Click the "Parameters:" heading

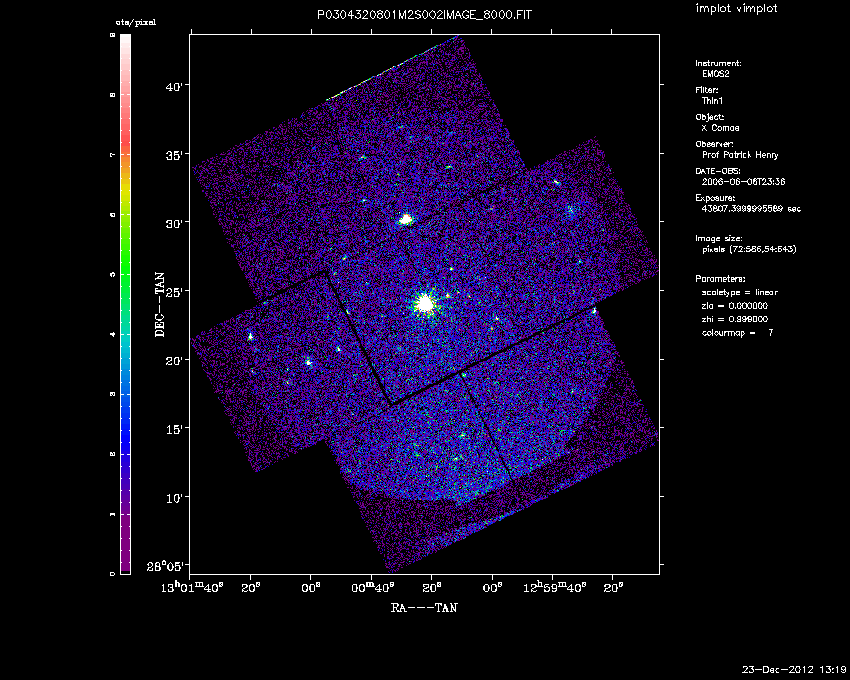[720, 279]
